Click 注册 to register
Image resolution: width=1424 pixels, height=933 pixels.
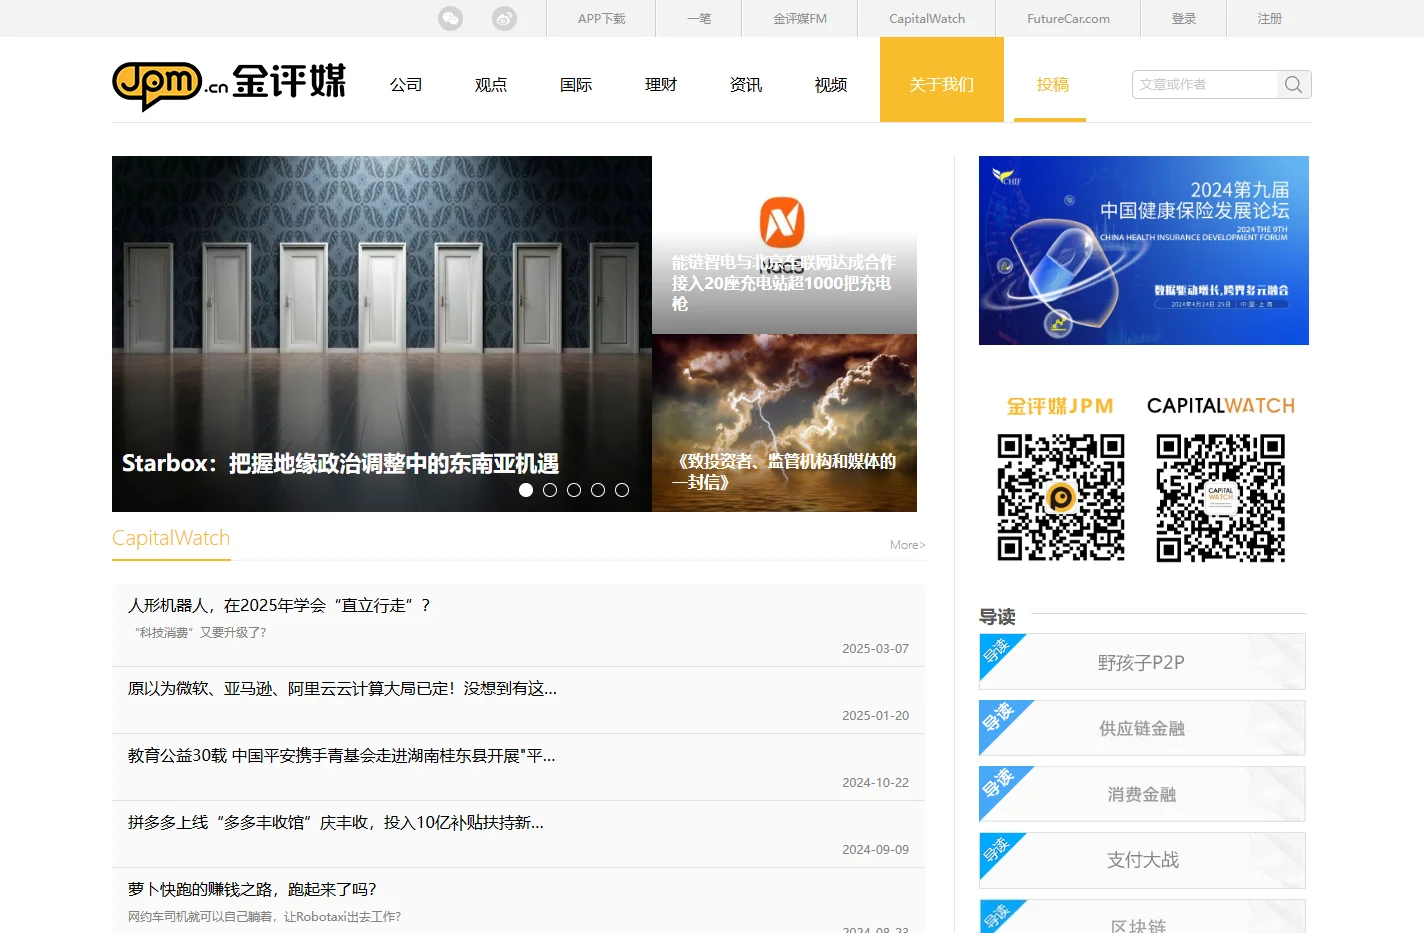click(x=1270, y=18)
